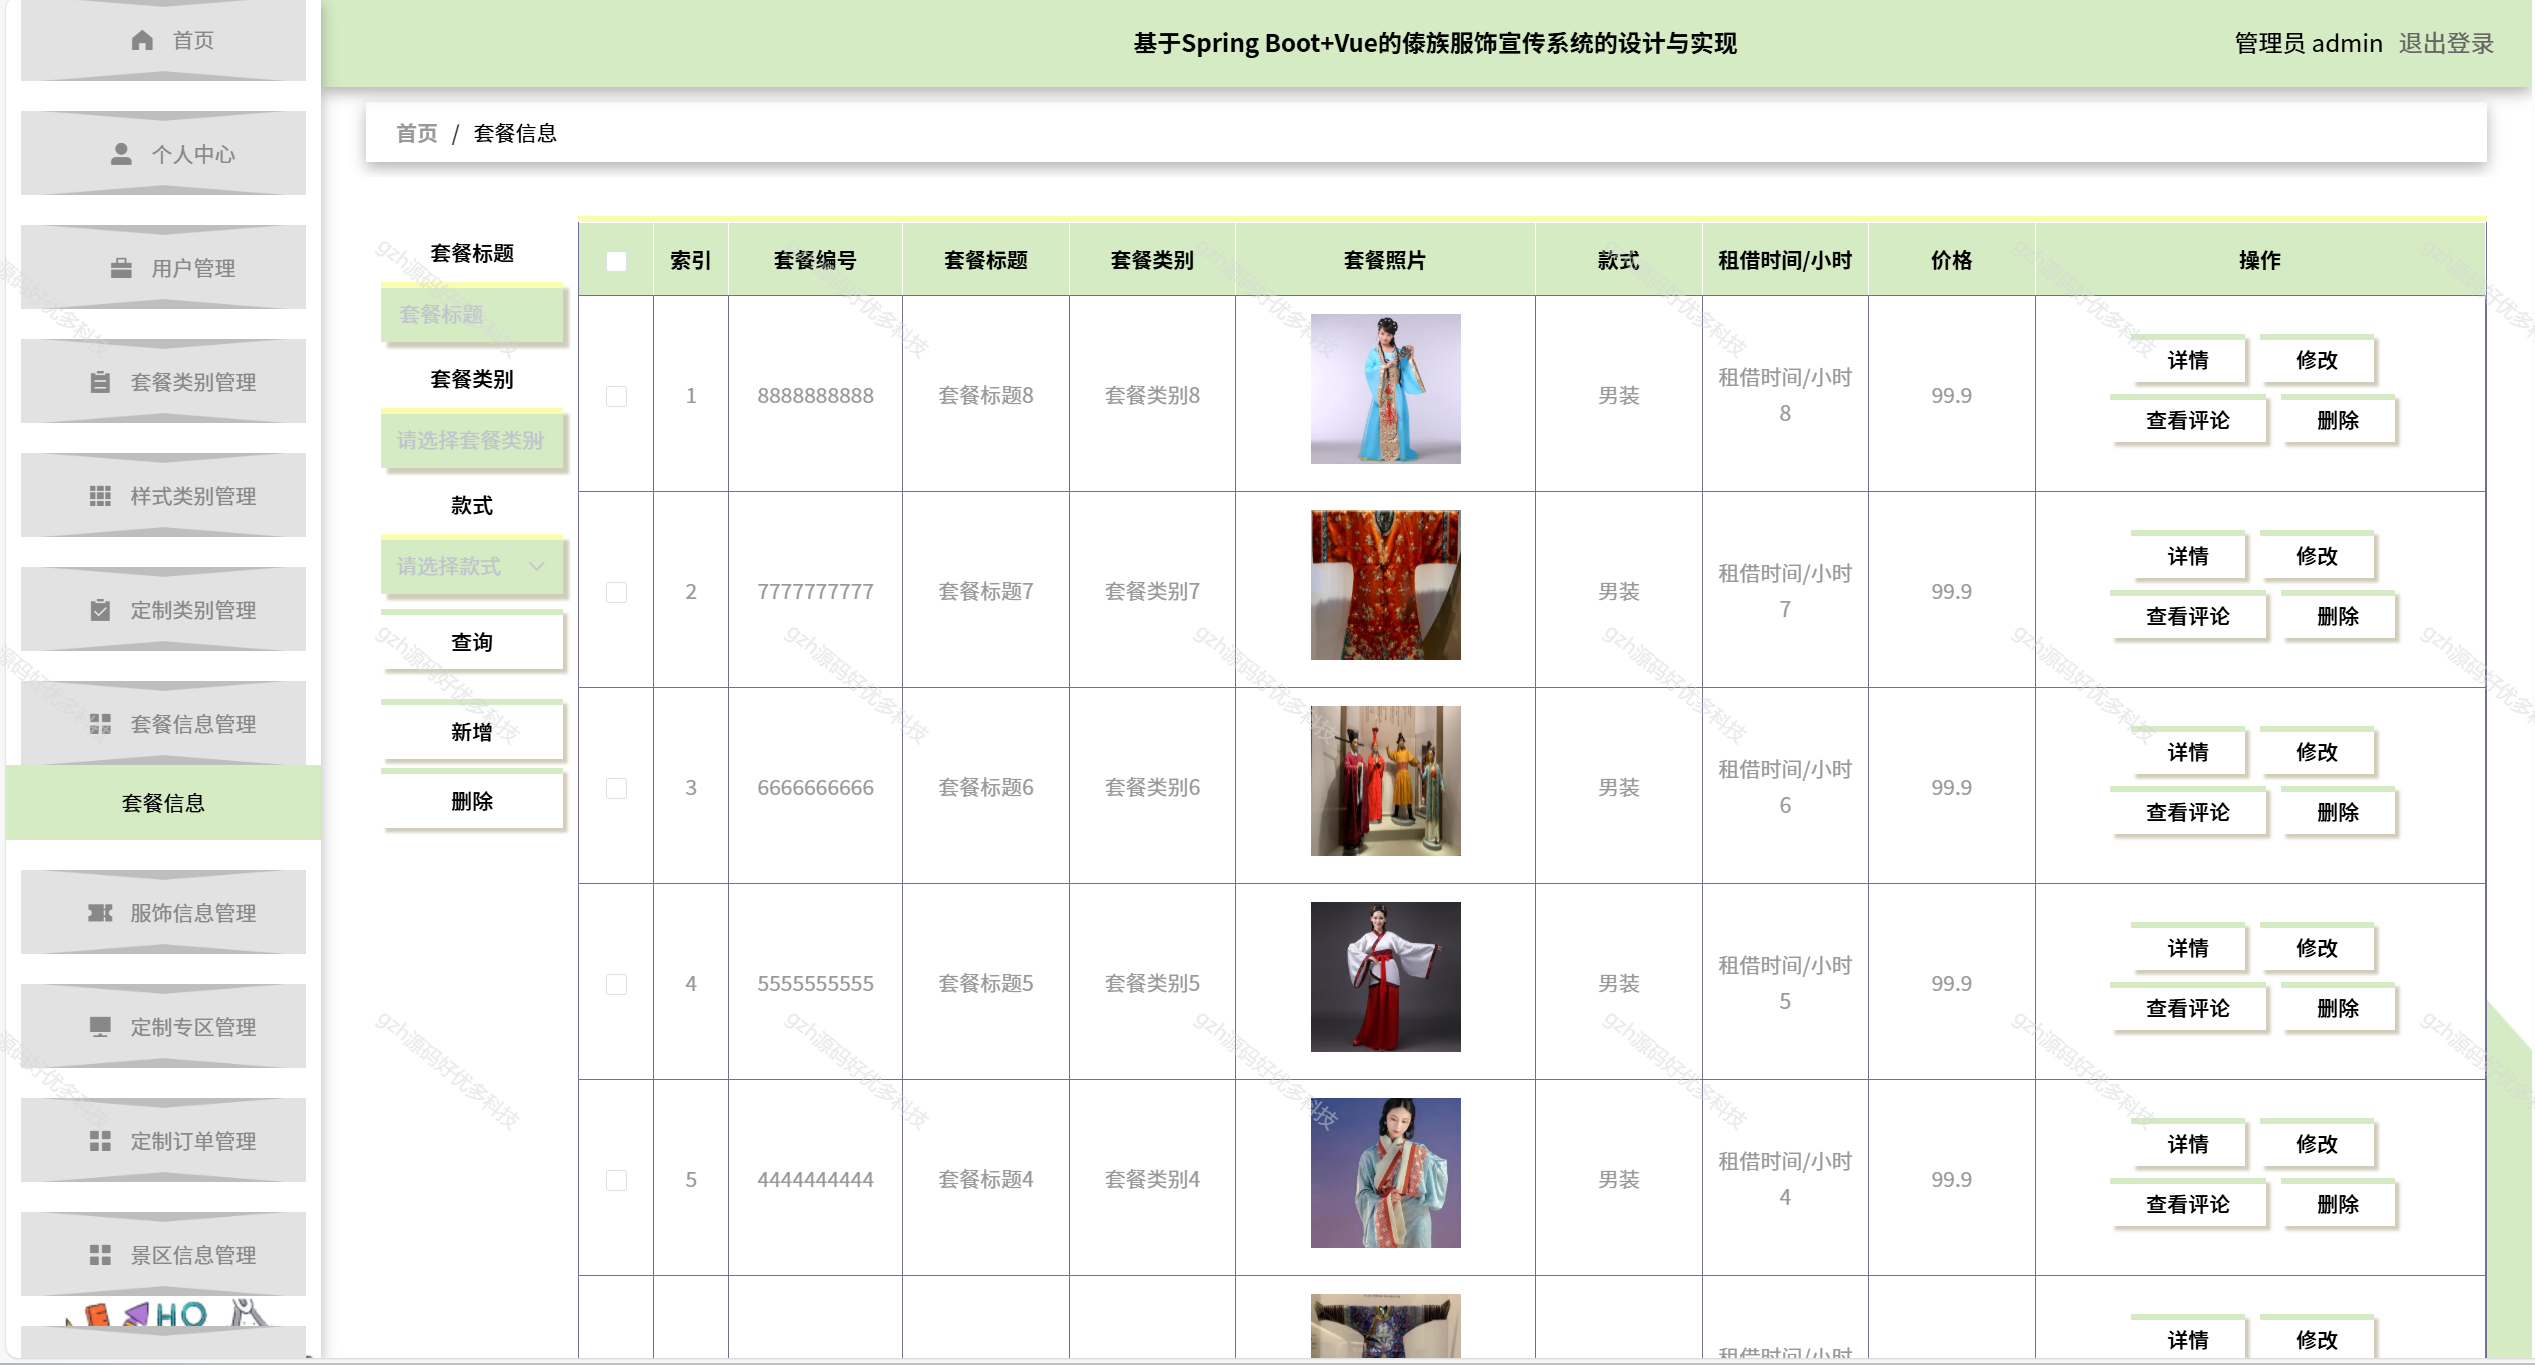
Task: Click 修改 for 套餐标题8
Action: coord(2317,359)
